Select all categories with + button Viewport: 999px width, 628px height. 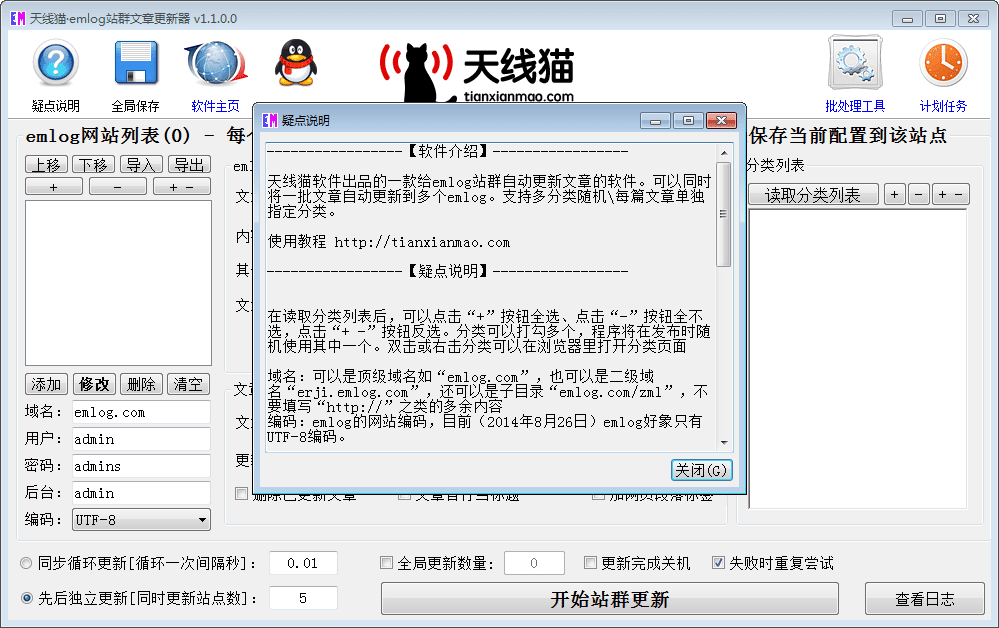coord(895,194)
